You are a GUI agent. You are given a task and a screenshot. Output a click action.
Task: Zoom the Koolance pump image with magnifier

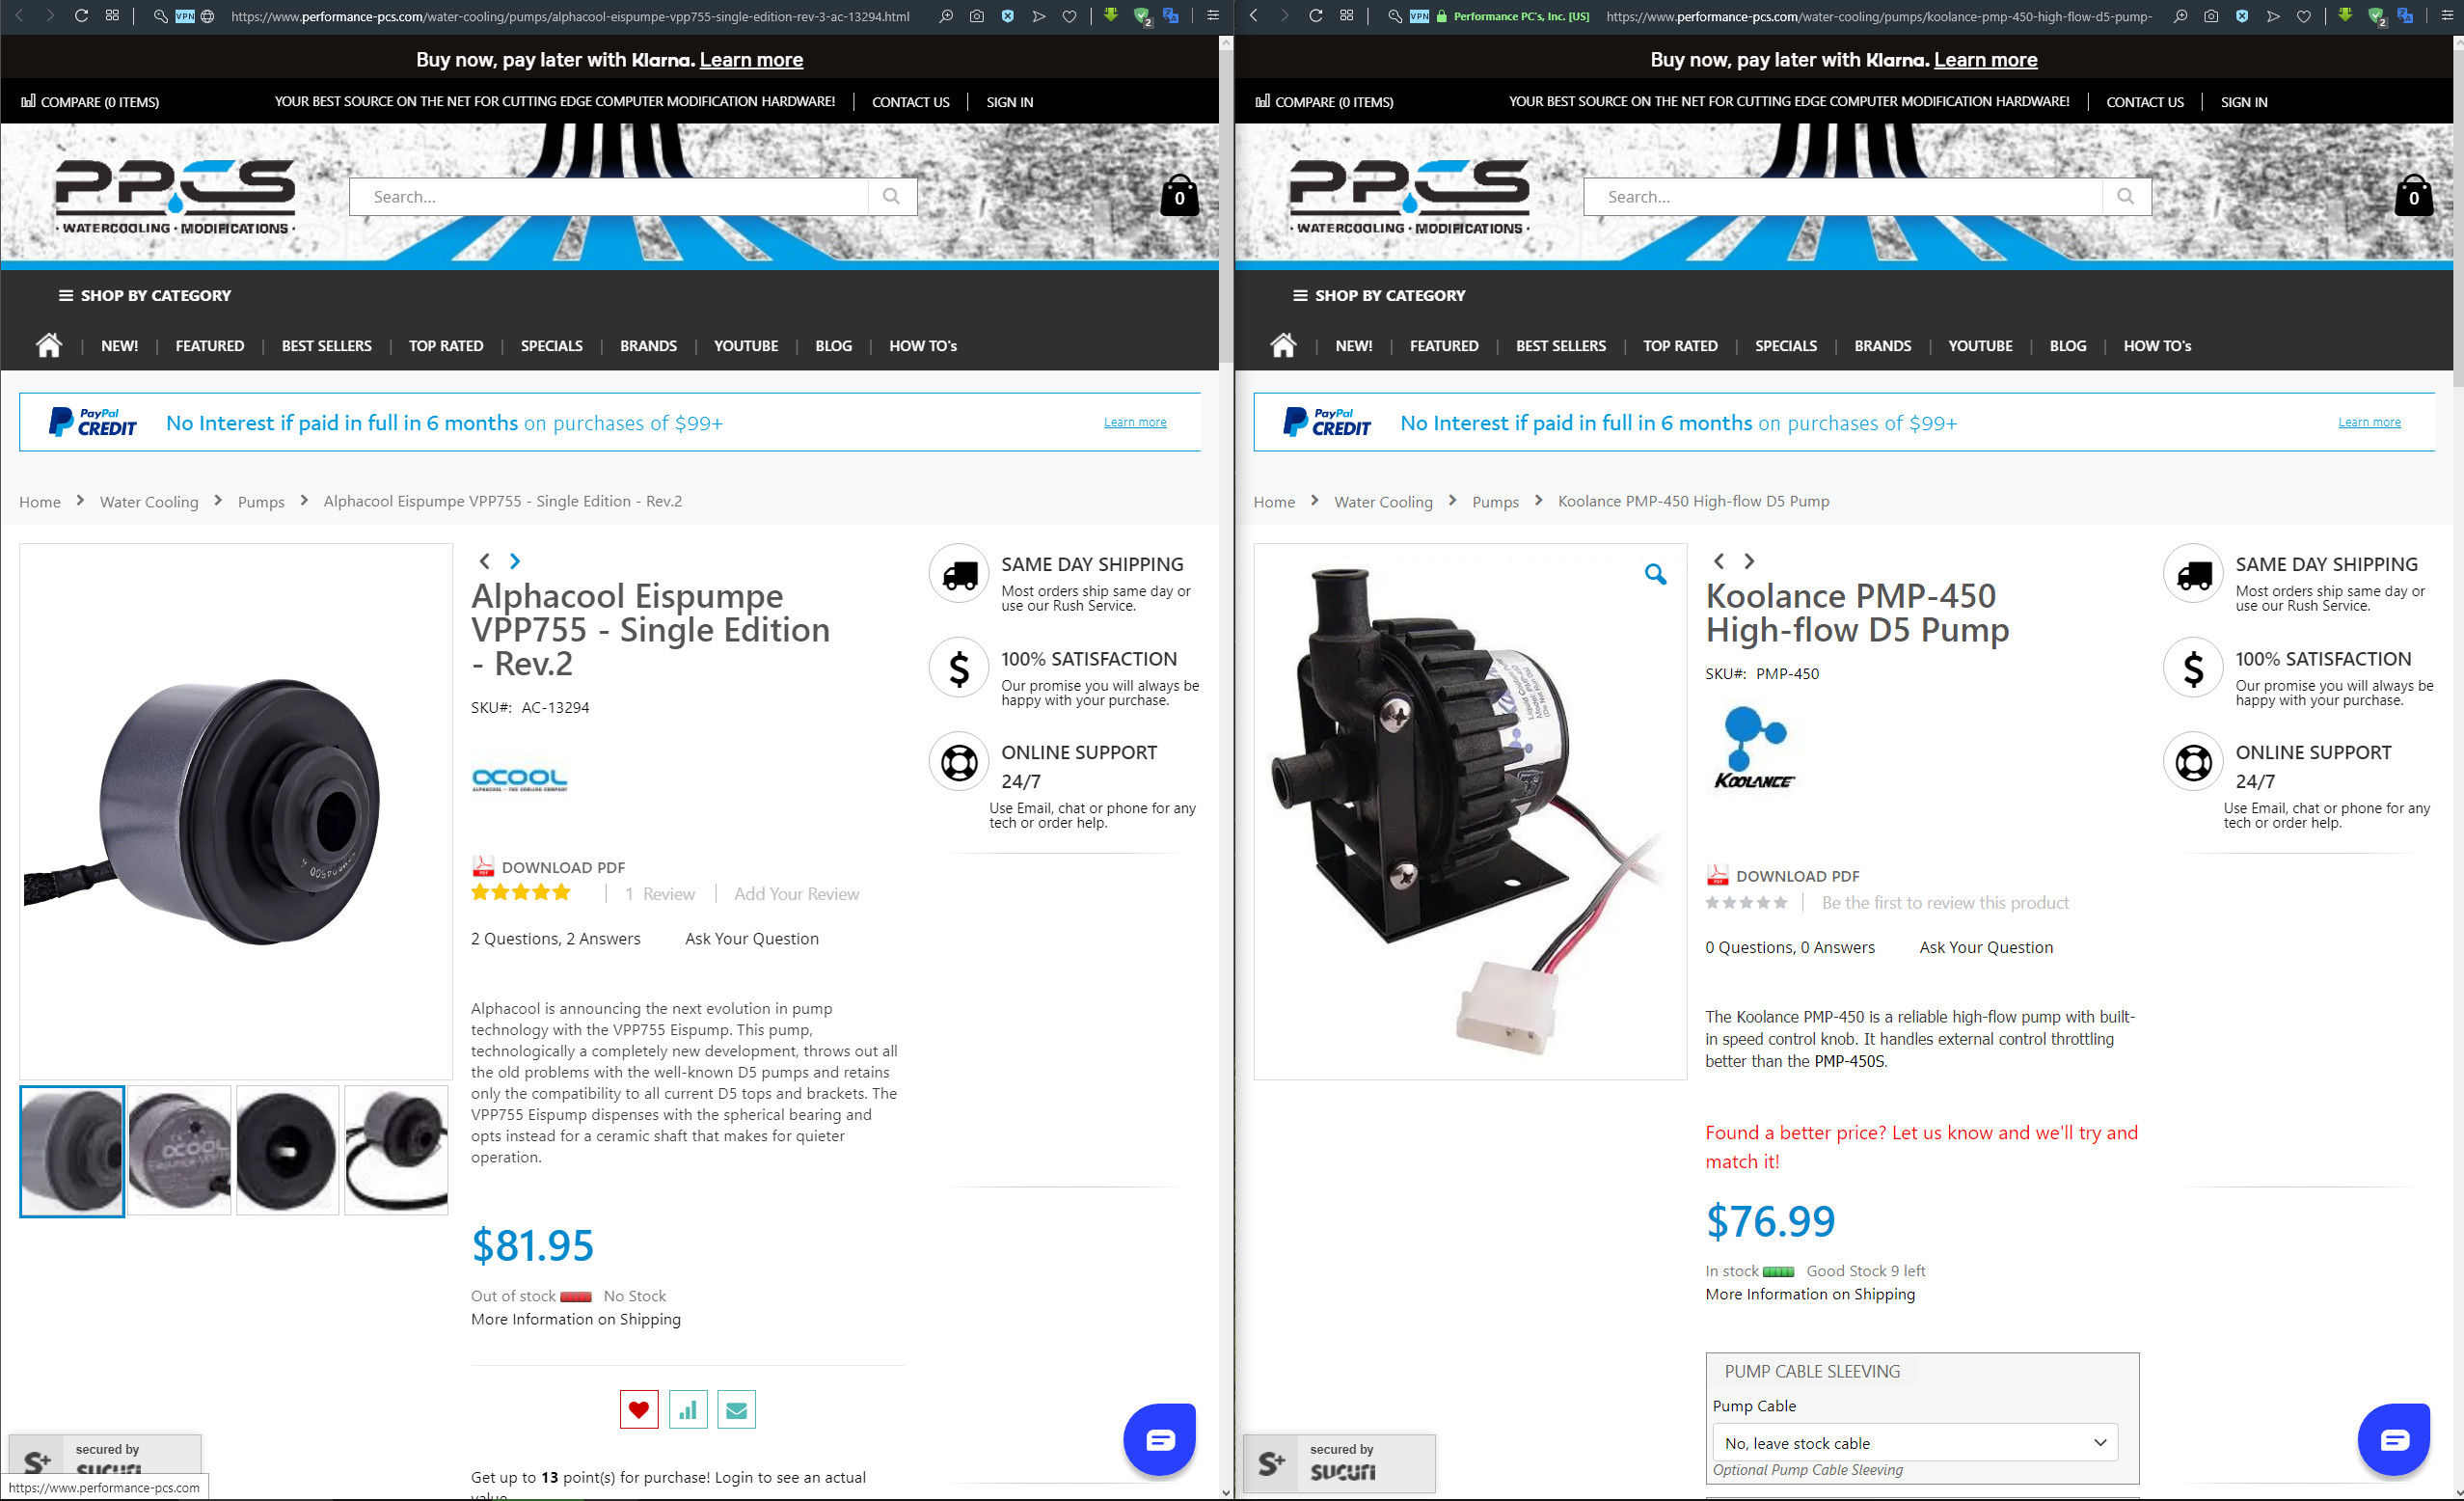1655,574
